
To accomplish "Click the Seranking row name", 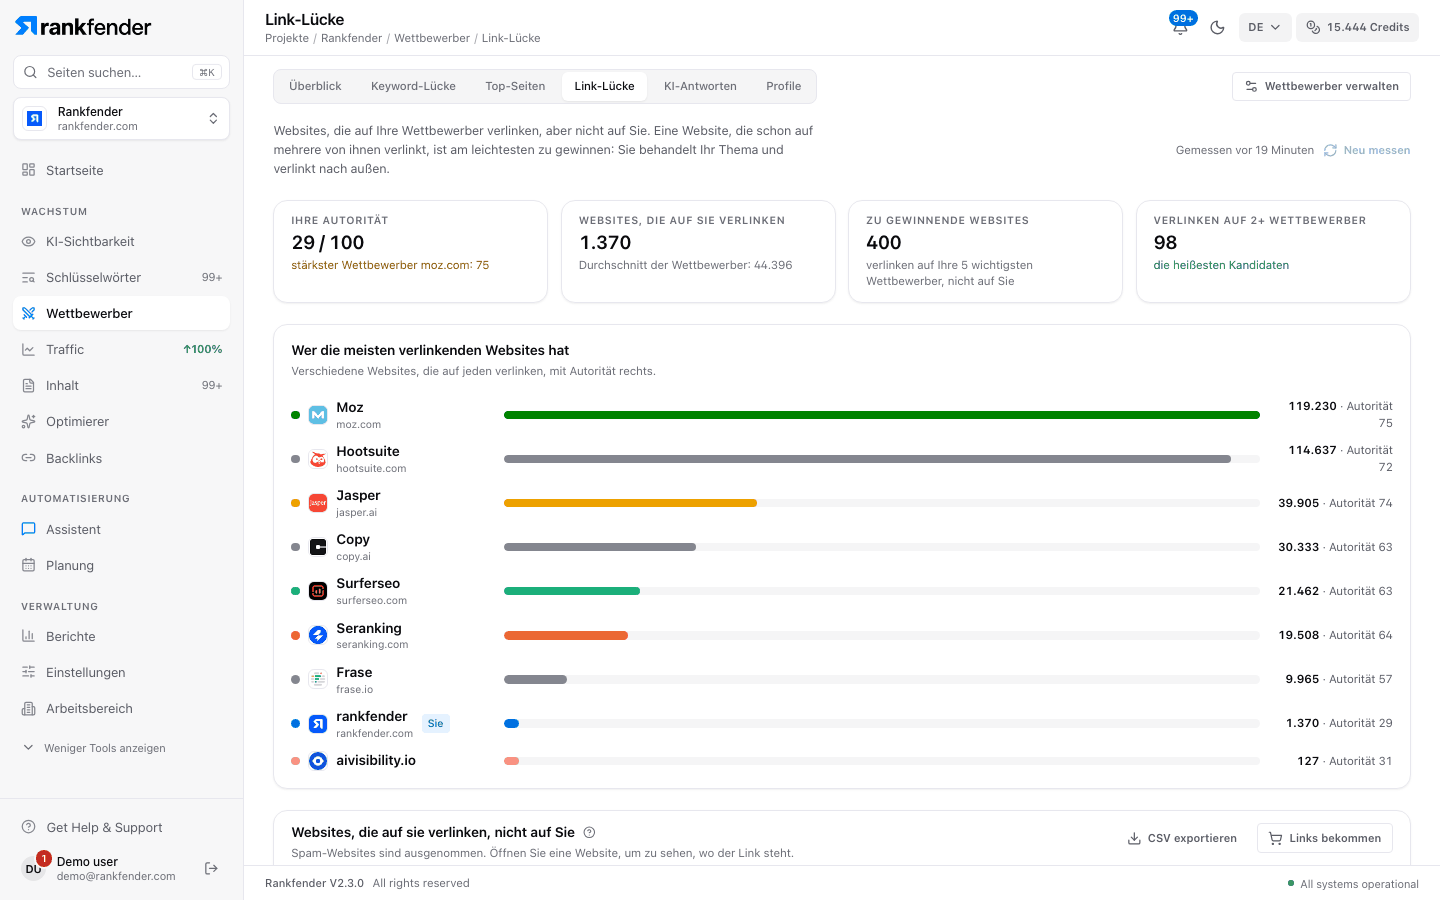I will tap(369, 628).
